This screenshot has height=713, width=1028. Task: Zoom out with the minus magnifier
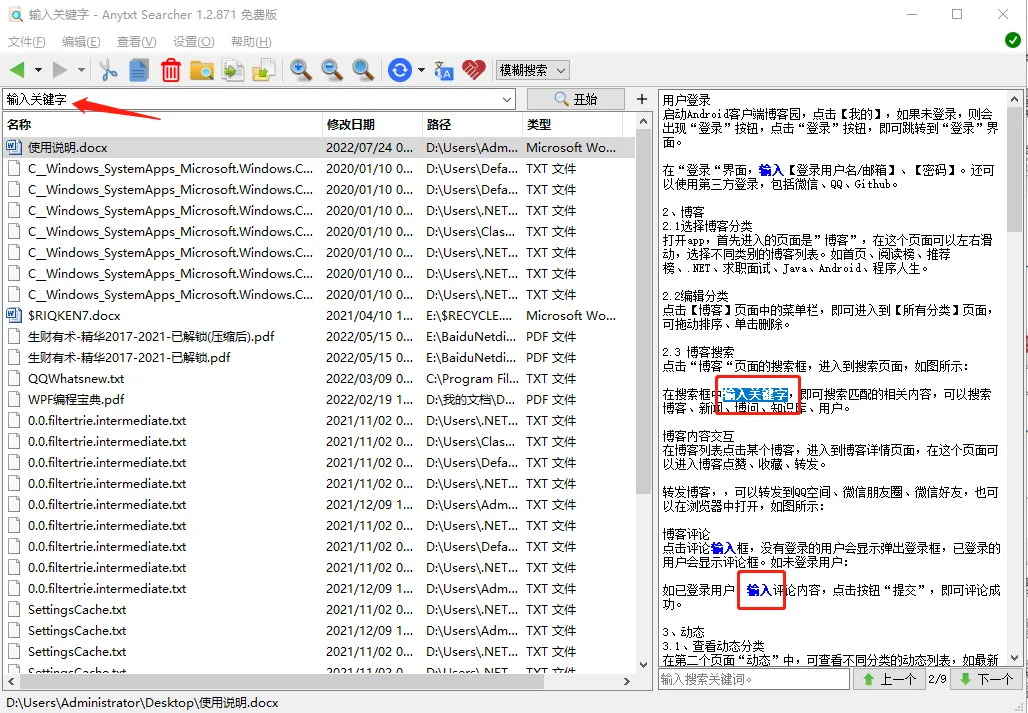[332, 69]
